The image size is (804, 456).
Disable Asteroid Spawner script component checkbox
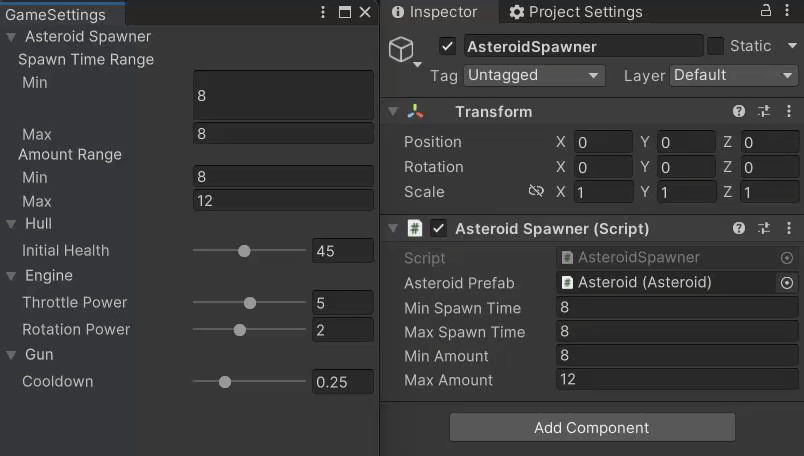pyautogui.click(x=438, y=228)
